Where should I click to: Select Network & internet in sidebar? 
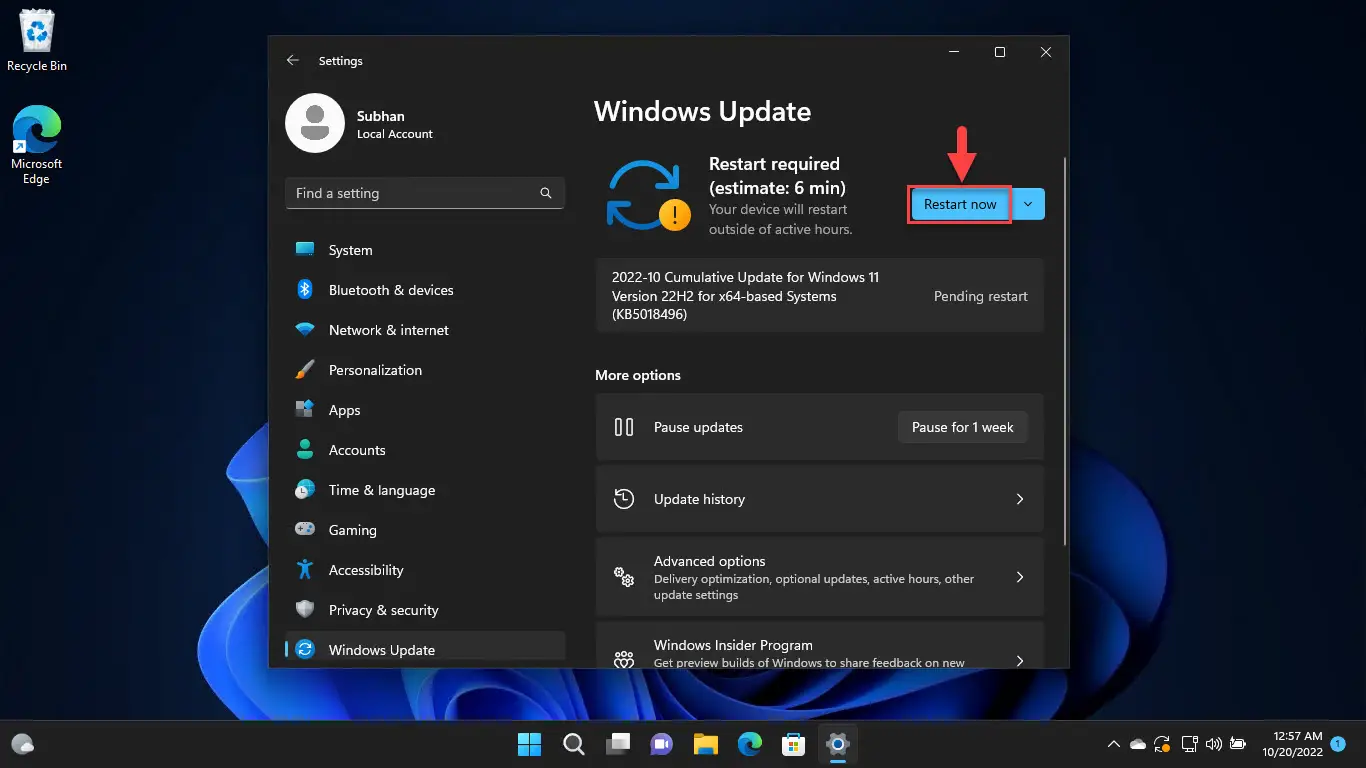425,330
